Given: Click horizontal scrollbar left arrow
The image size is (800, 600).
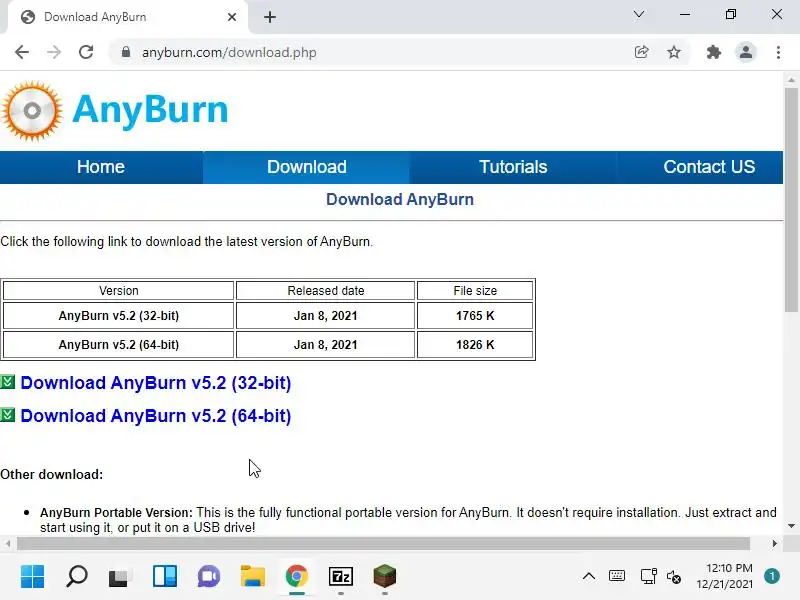Looking at the screenshot, I should [8, 543].
